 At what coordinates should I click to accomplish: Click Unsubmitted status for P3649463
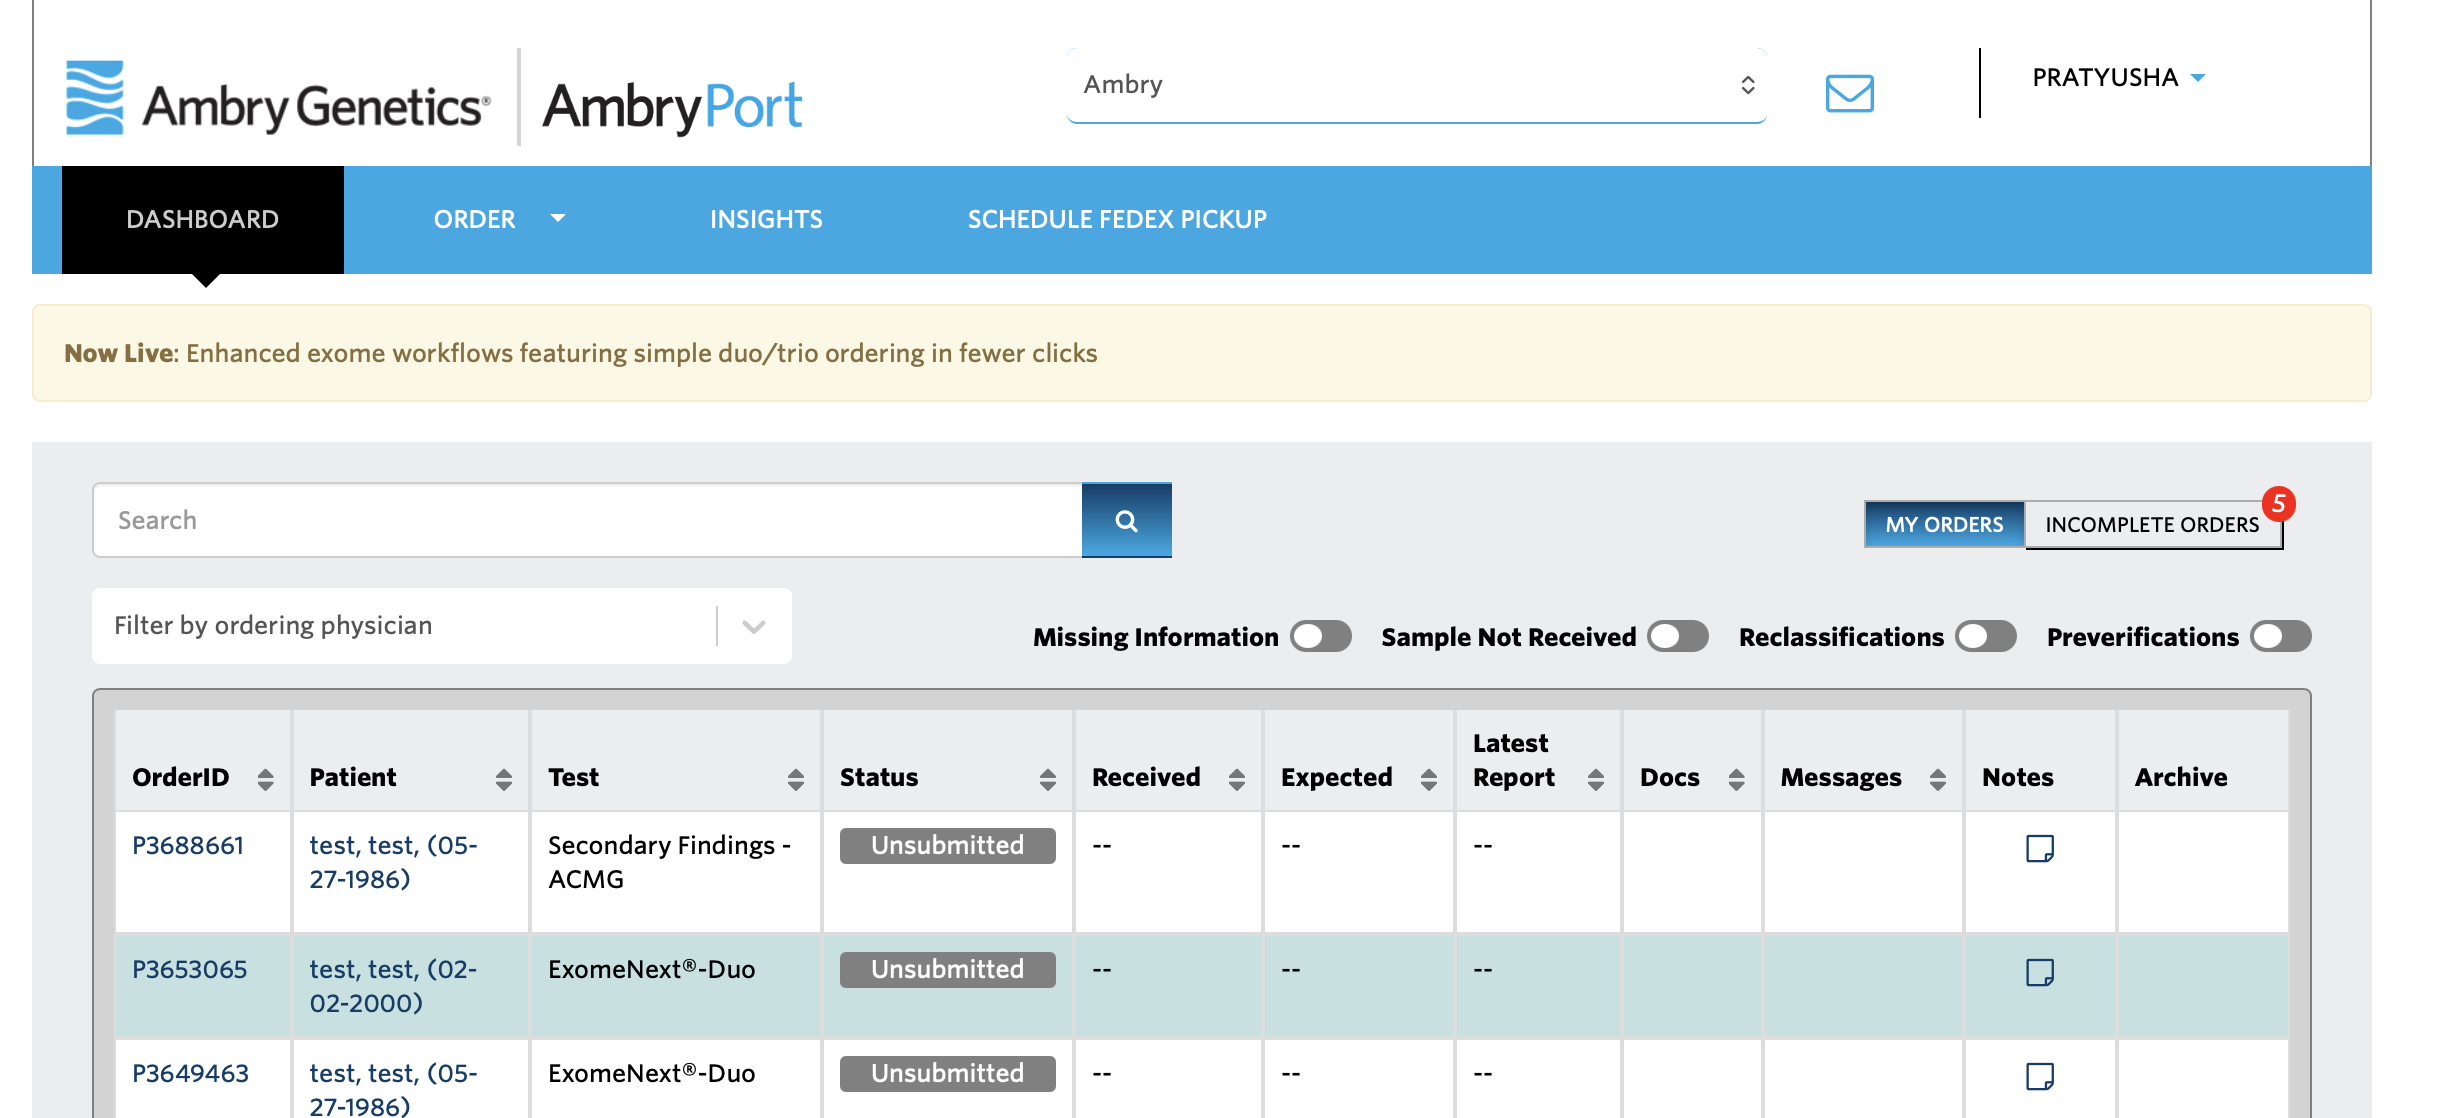pos(947,1073)
